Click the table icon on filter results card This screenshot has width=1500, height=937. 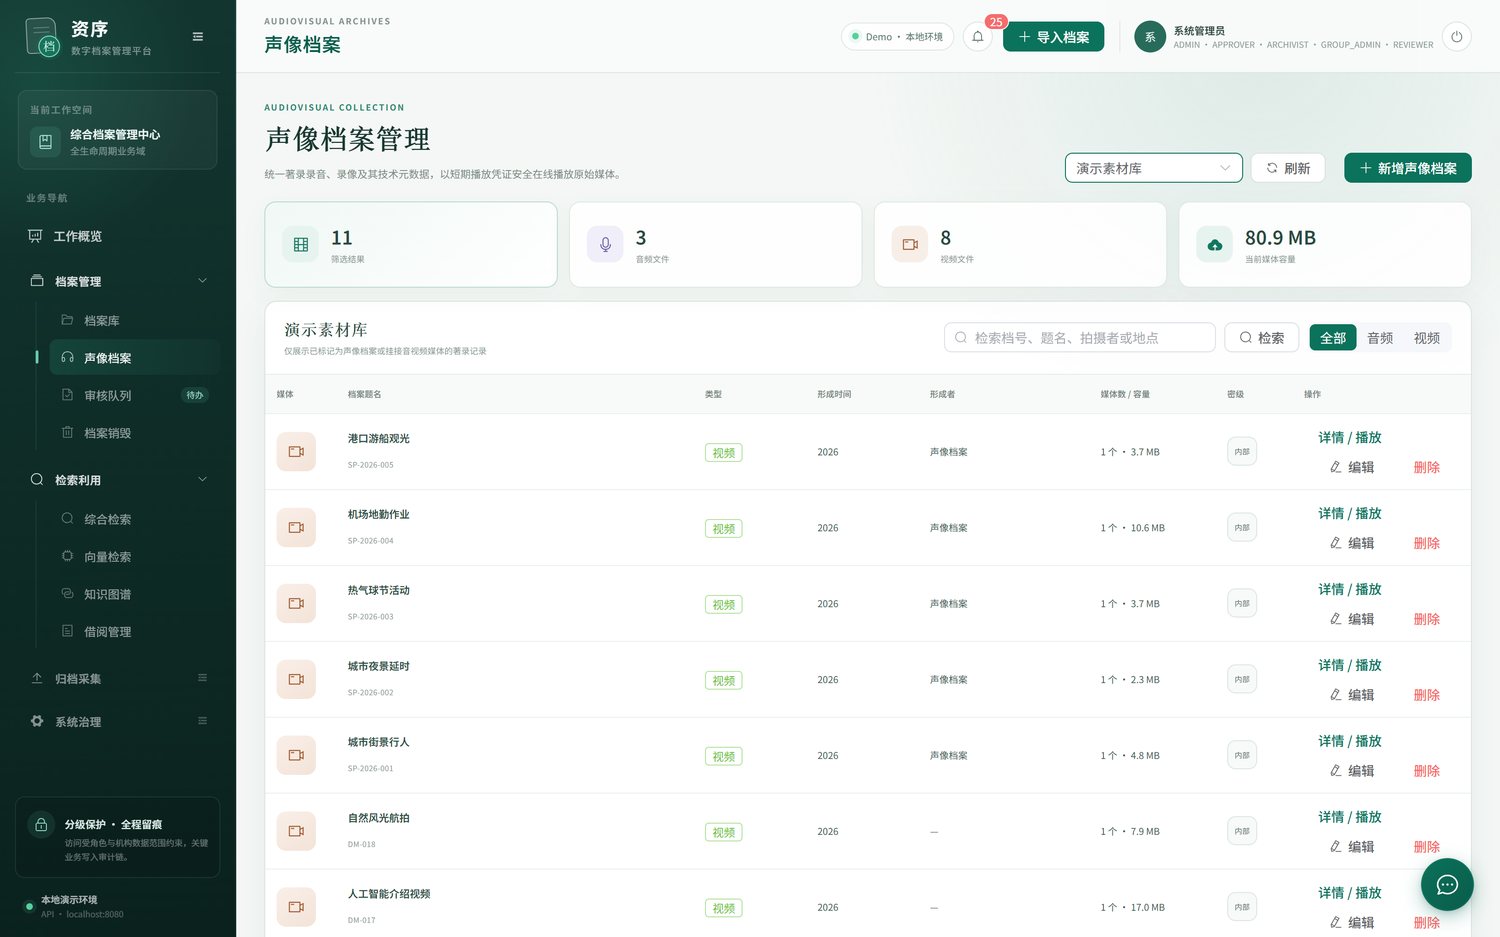(301, 244)
